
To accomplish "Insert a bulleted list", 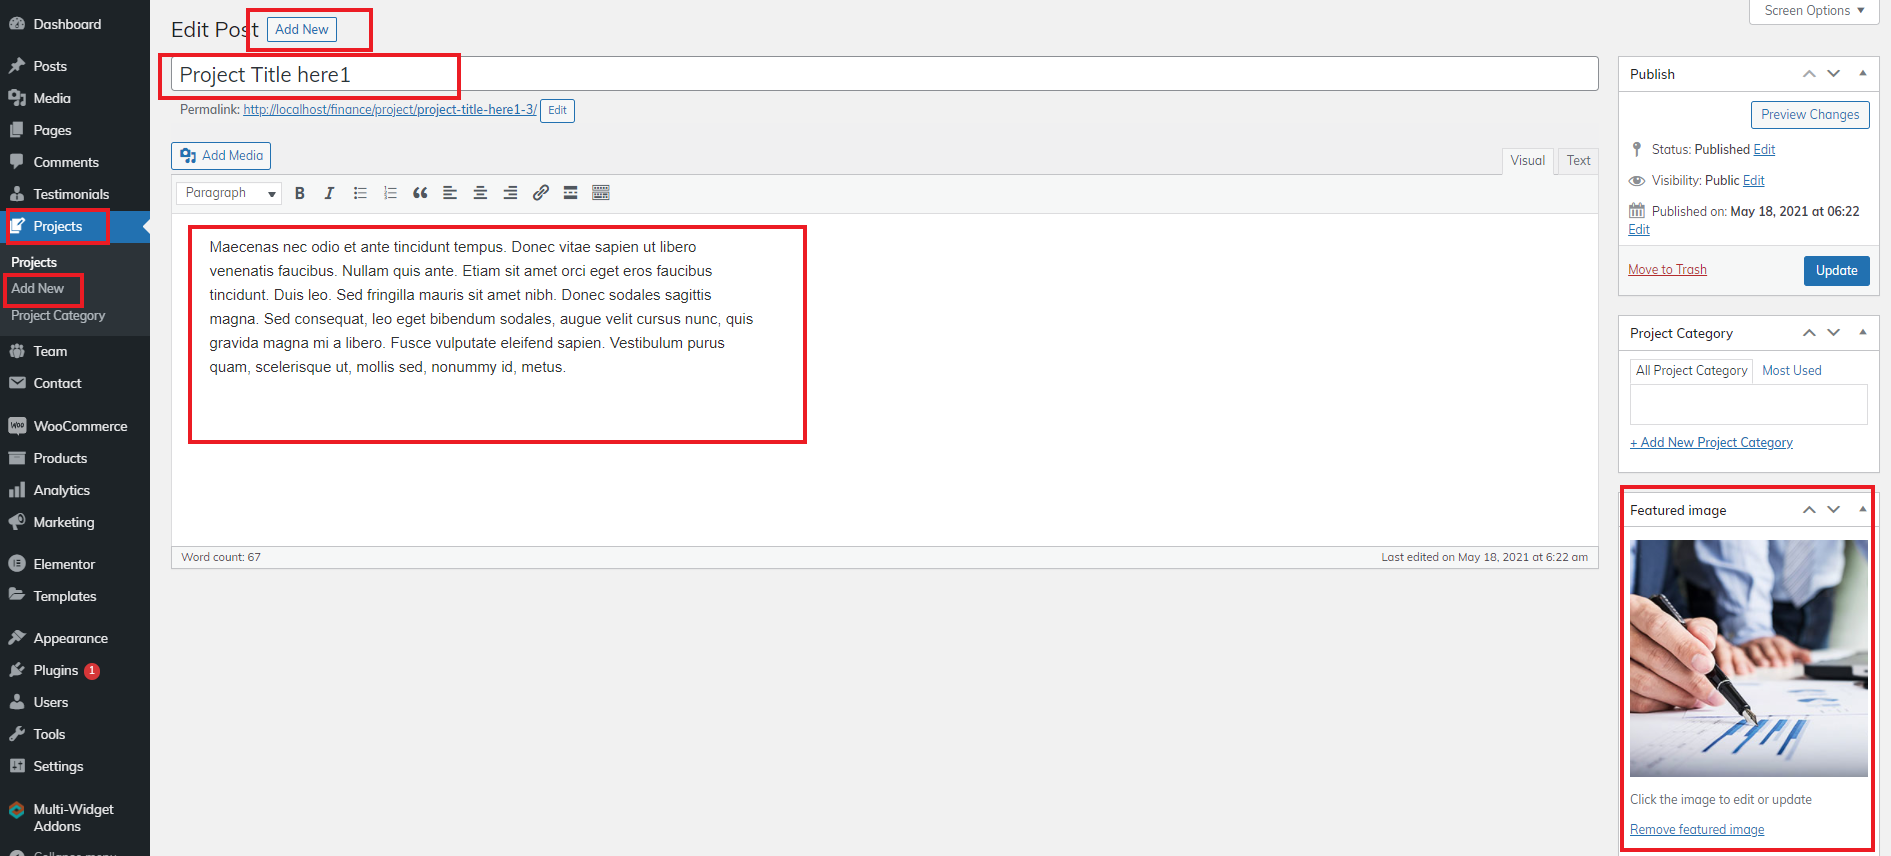I will [x=360, y=193].
